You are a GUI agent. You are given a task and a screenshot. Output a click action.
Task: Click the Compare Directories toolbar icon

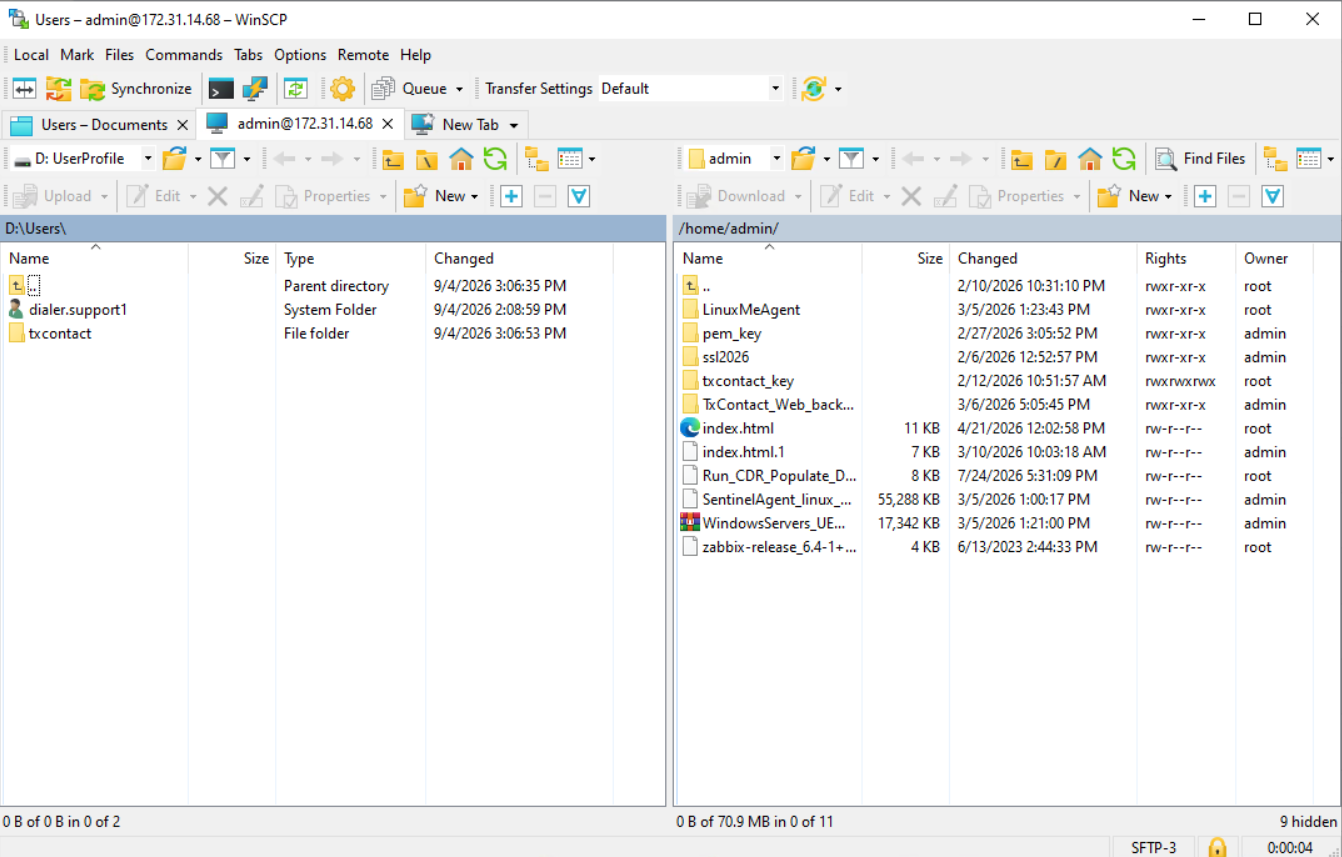pos(24,89)
